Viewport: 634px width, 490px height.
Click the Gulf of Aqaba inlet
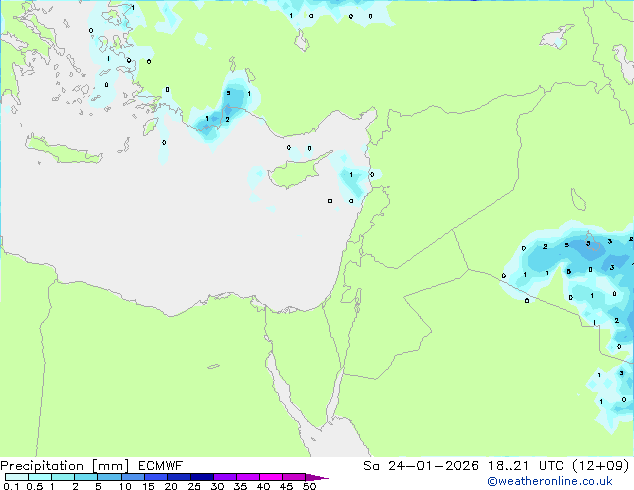pos(336,394)
